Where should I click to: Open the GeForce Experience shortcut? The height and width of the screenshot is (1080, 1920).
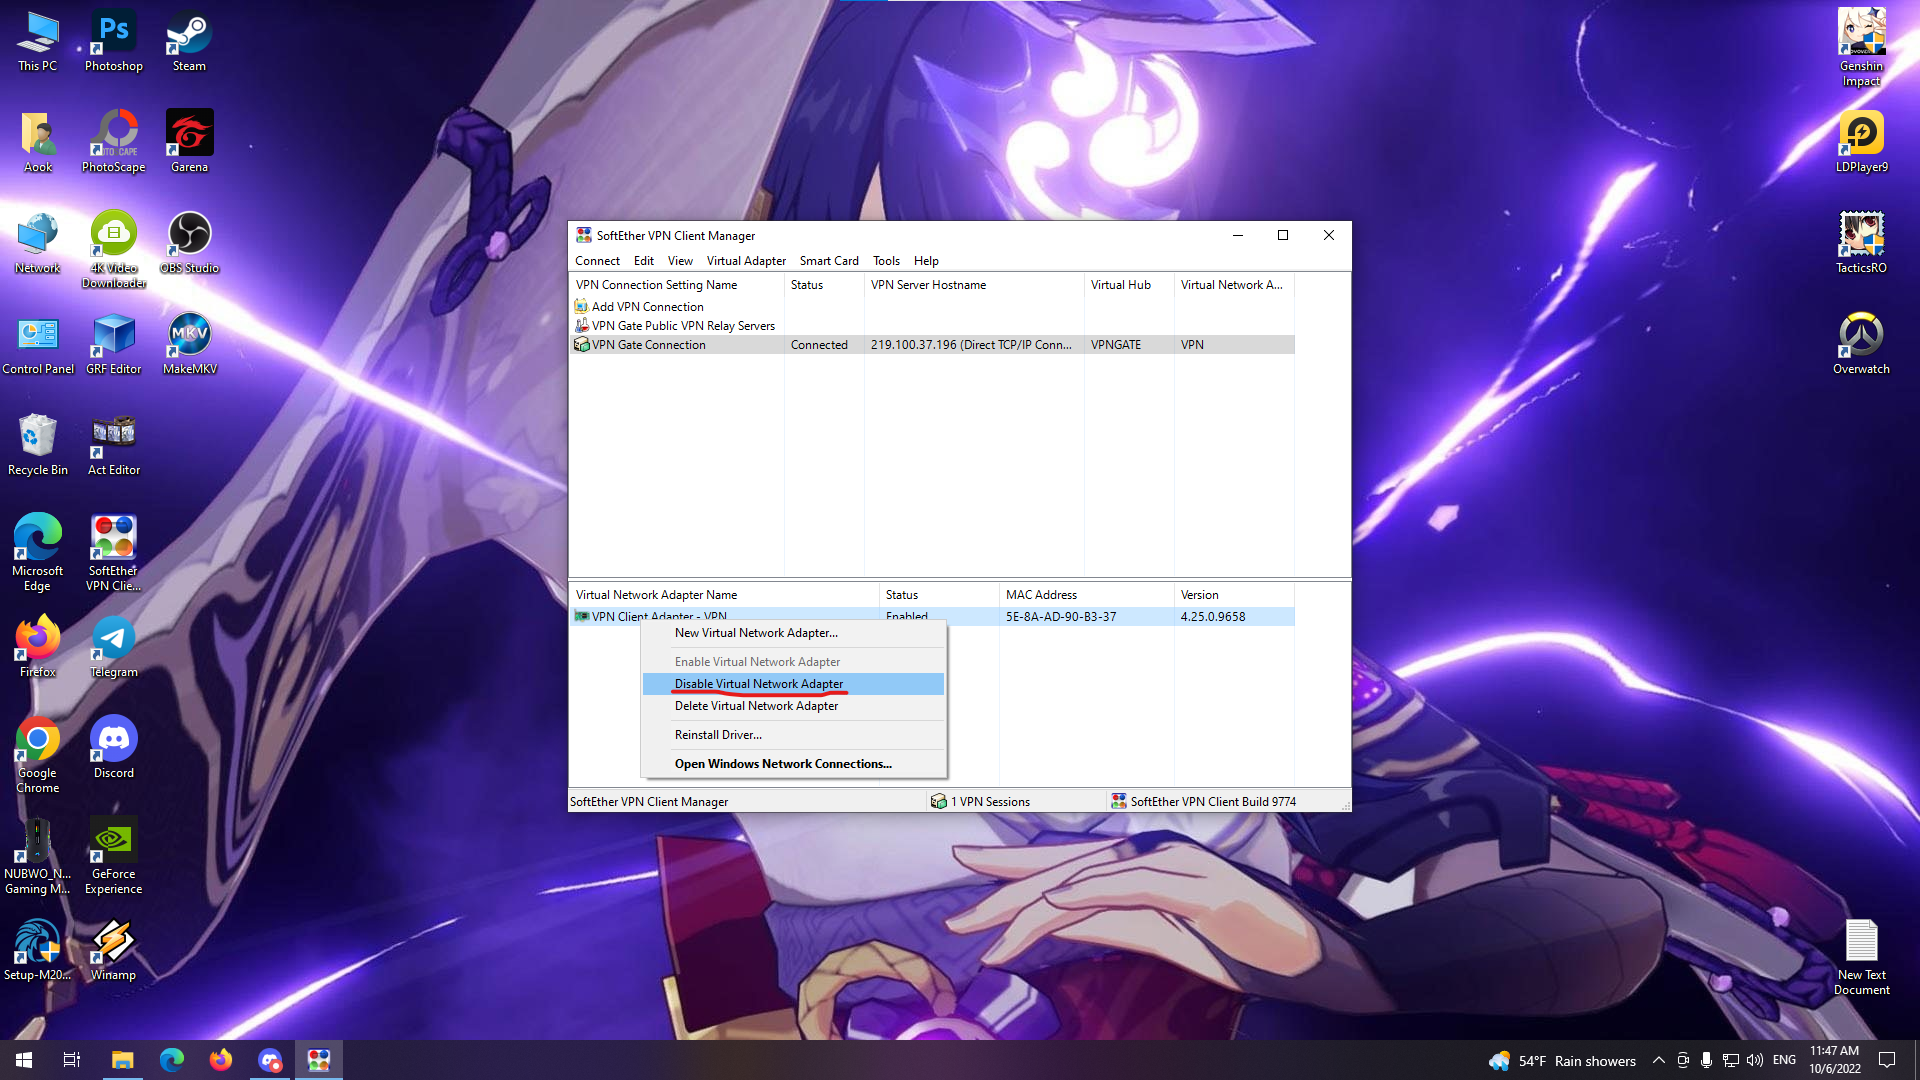point(114,856)
